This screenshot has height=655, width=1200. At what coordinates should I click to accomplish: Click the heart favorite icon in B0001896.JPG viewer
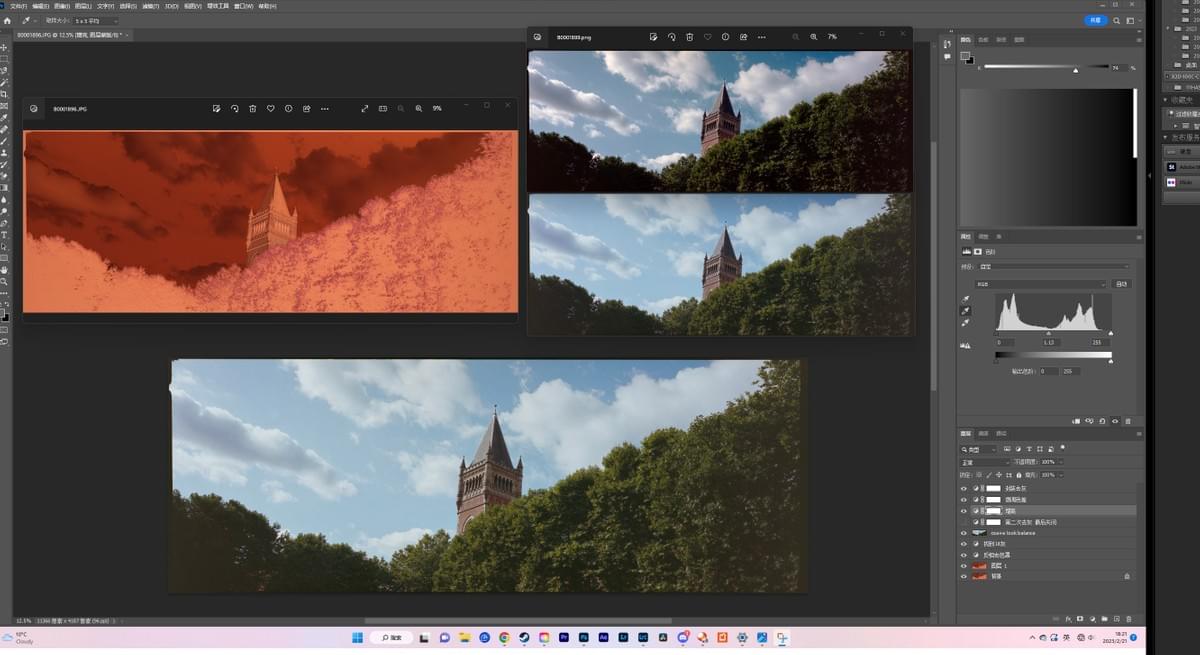coord(271,108)
